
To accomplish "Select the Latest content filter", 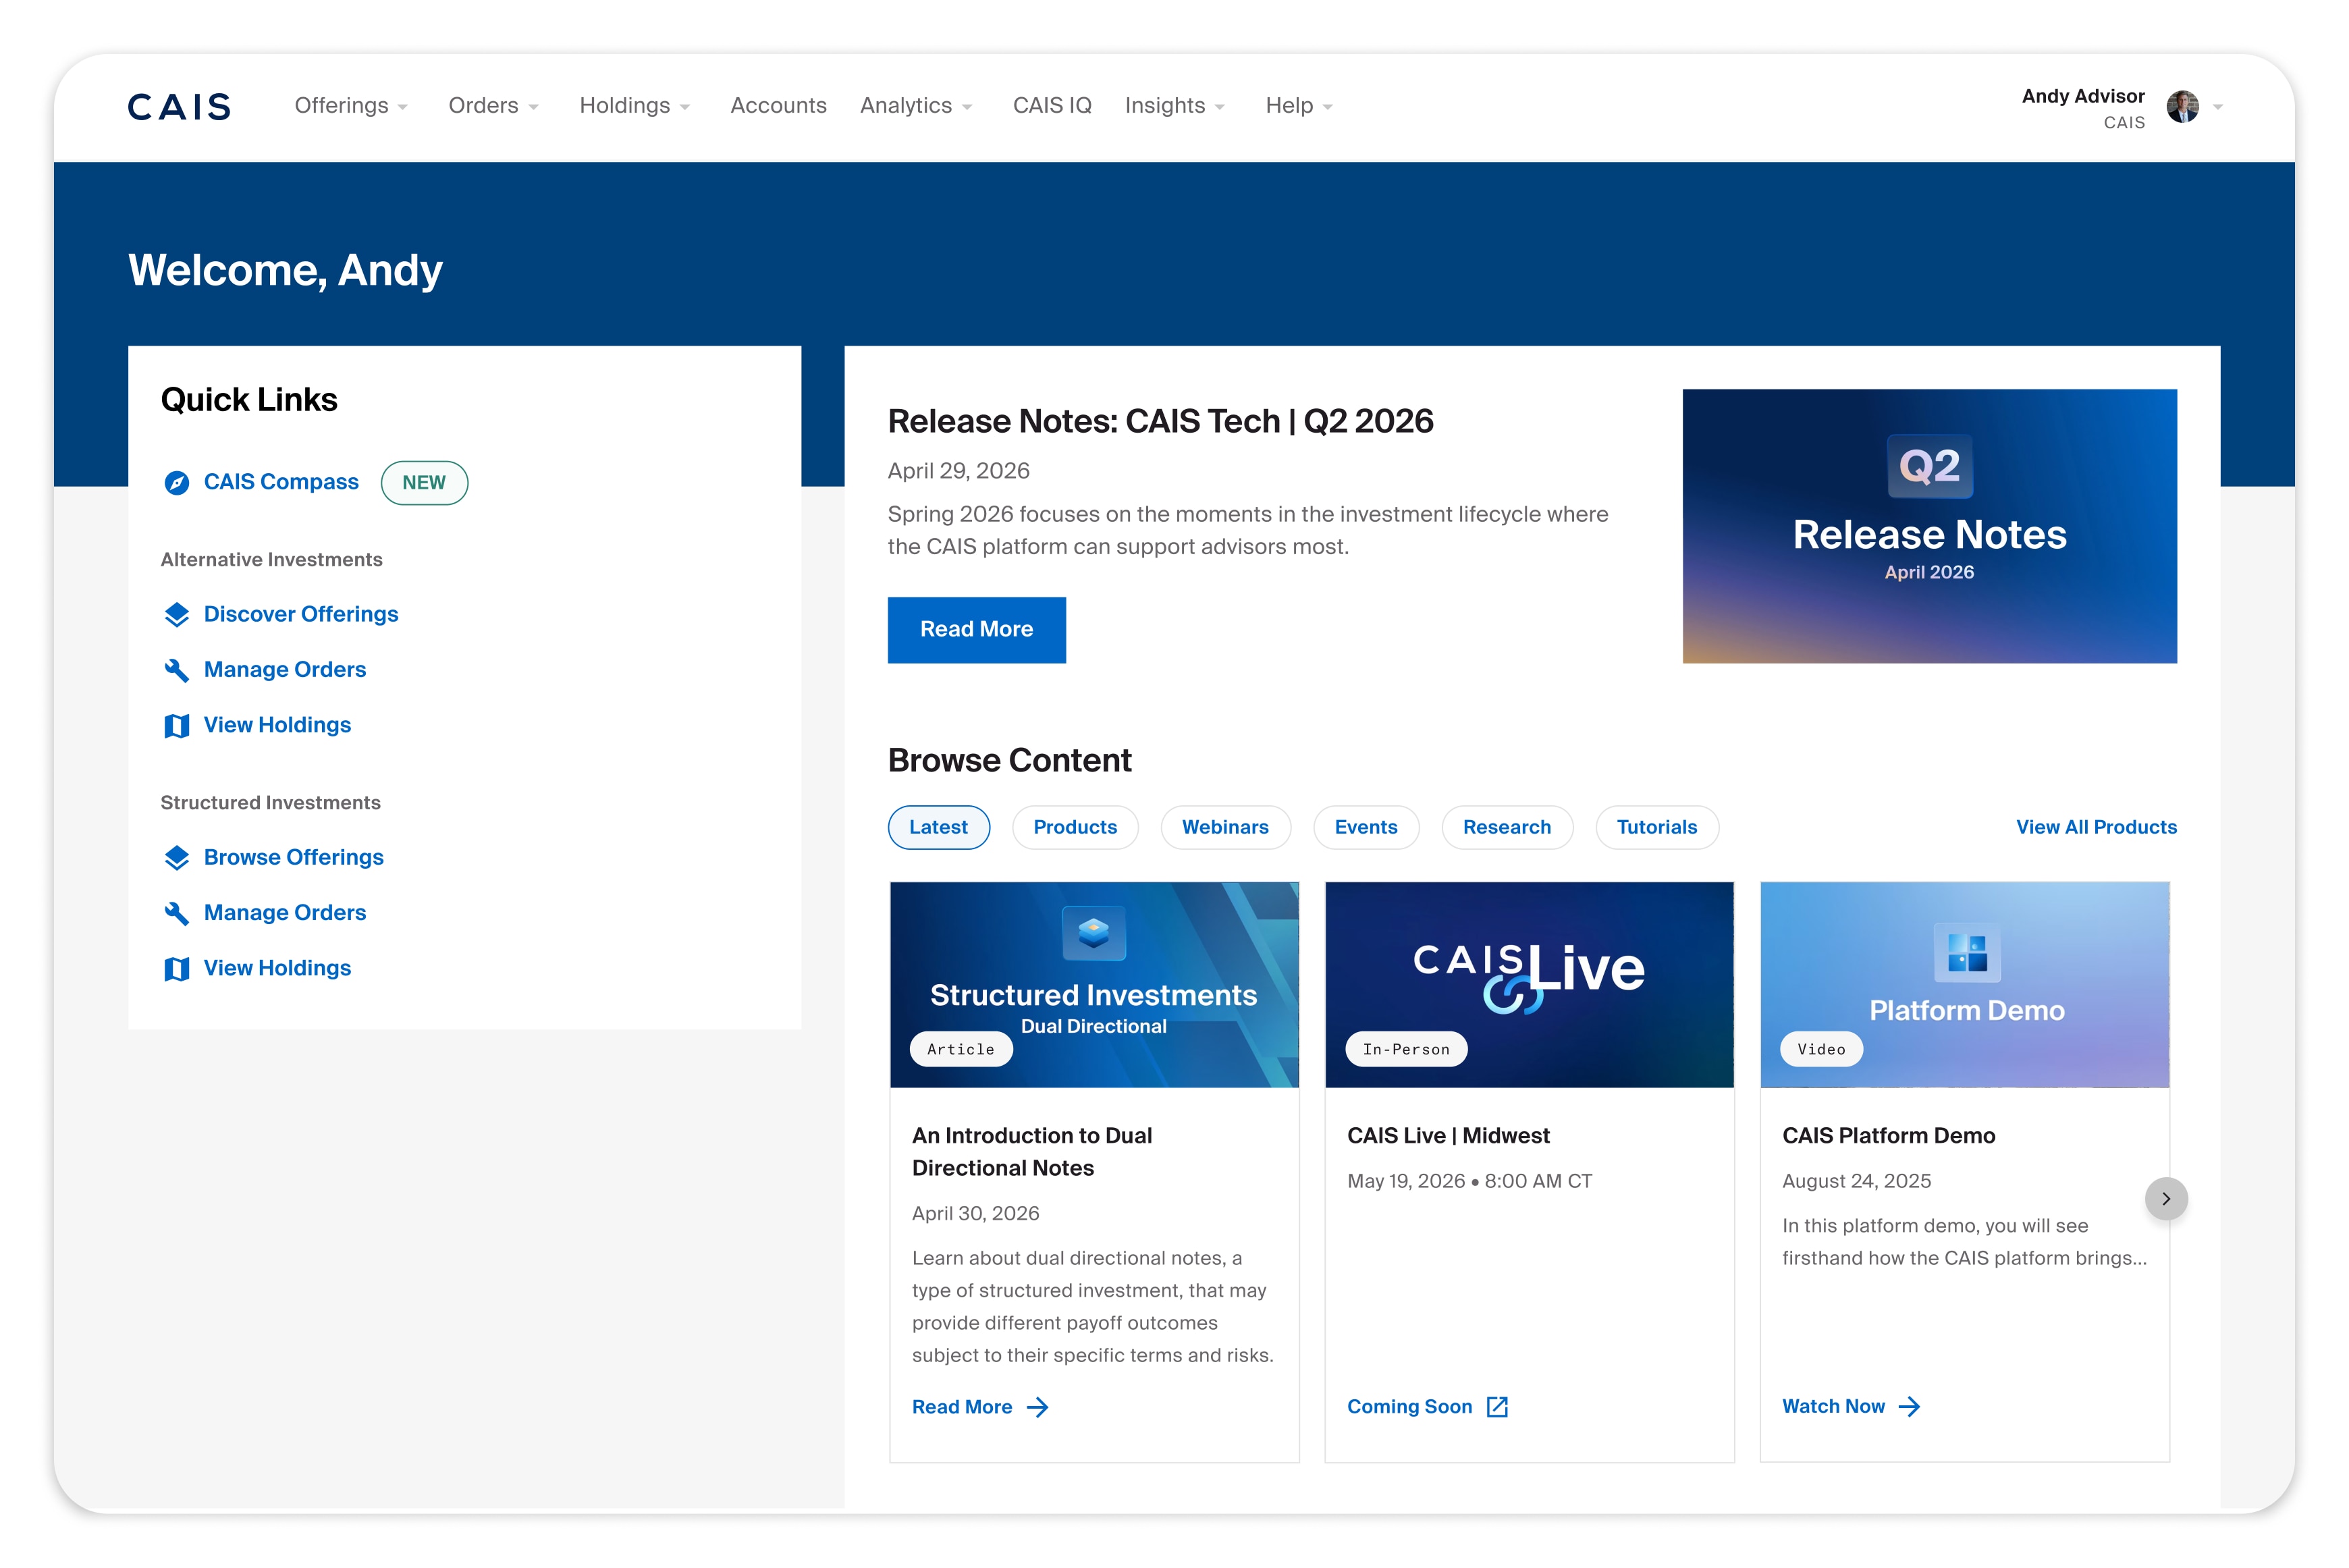I will click(x=939, y=828).
